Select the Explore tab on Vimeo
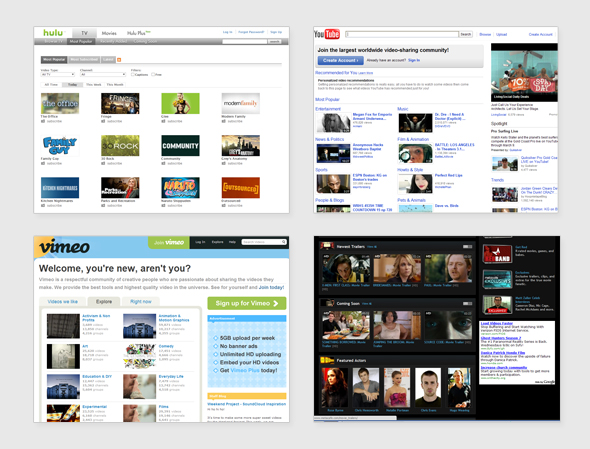590x449 pixels. click(104, 301)
